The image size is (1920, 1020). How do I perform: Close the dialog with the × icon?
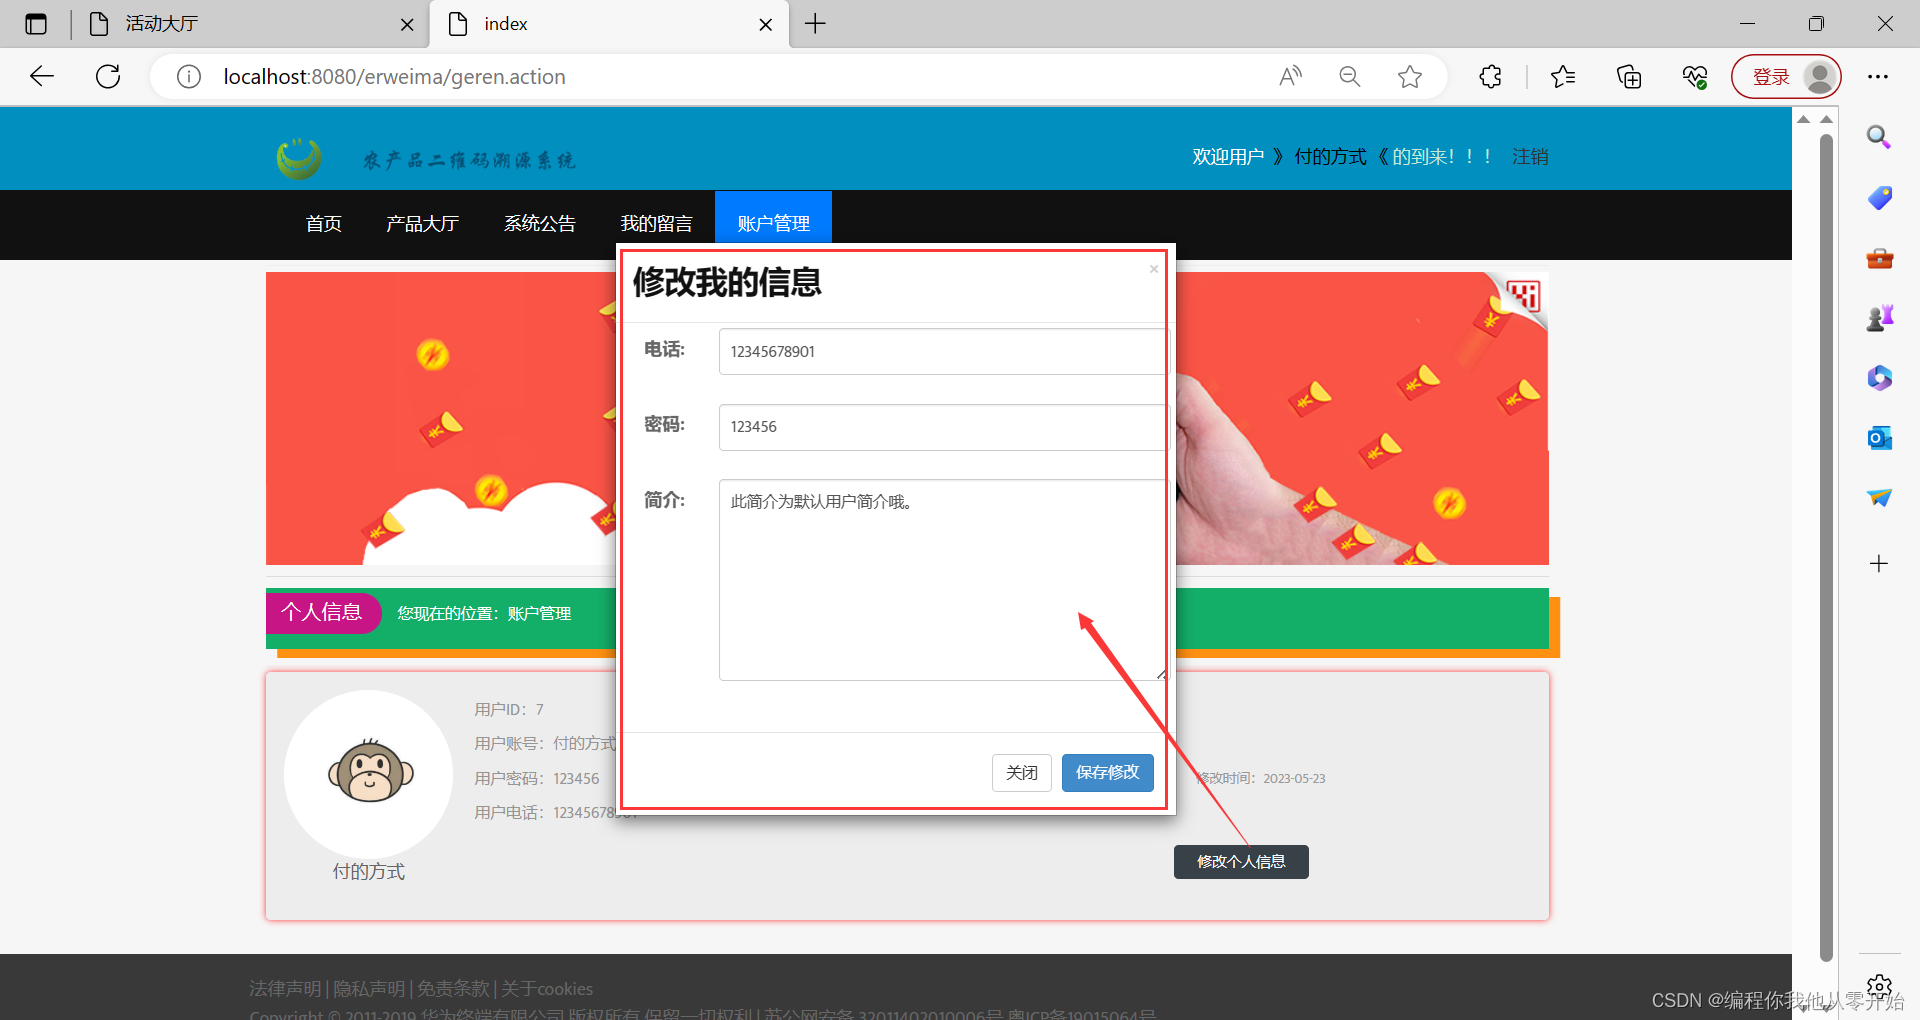[x=1154, y=269]
